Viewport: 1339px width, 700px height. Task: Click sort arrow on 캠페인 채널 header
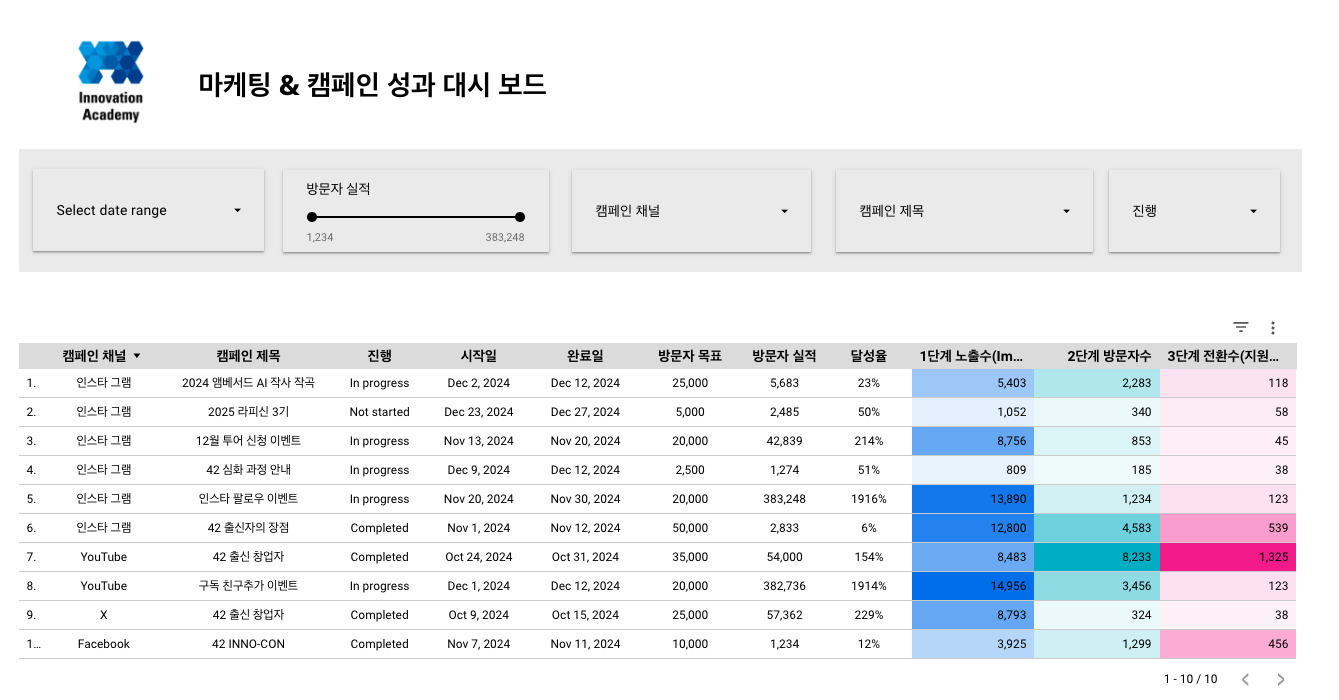click(x=137, y=356)
